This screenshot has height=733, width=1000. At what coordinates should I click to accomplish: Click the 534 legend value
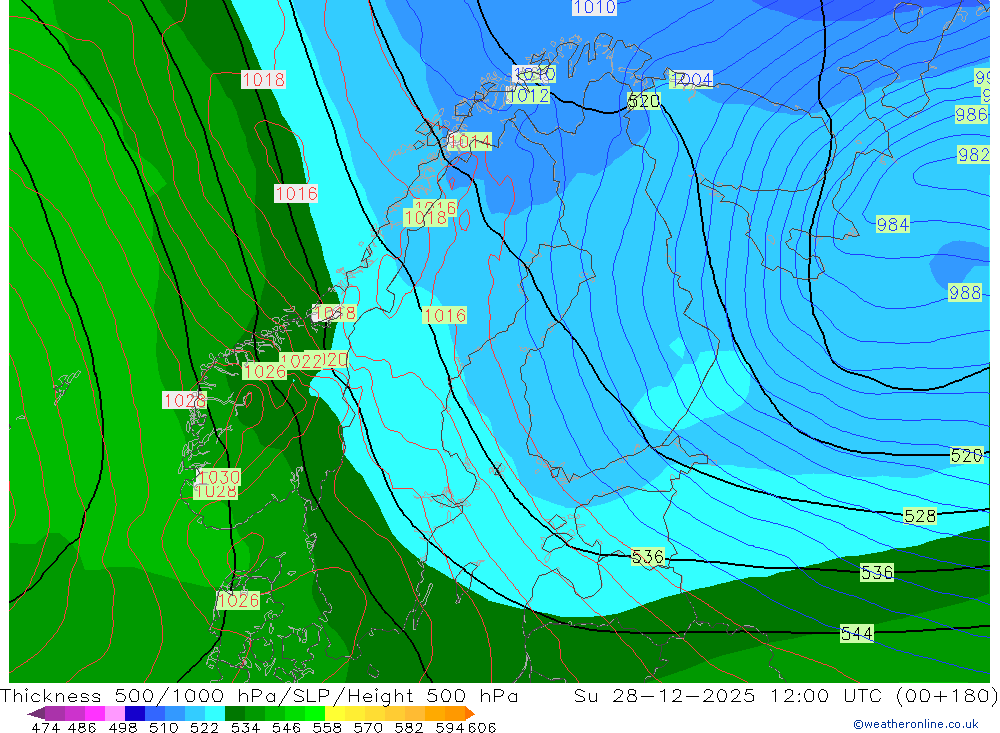click(245, 728)
